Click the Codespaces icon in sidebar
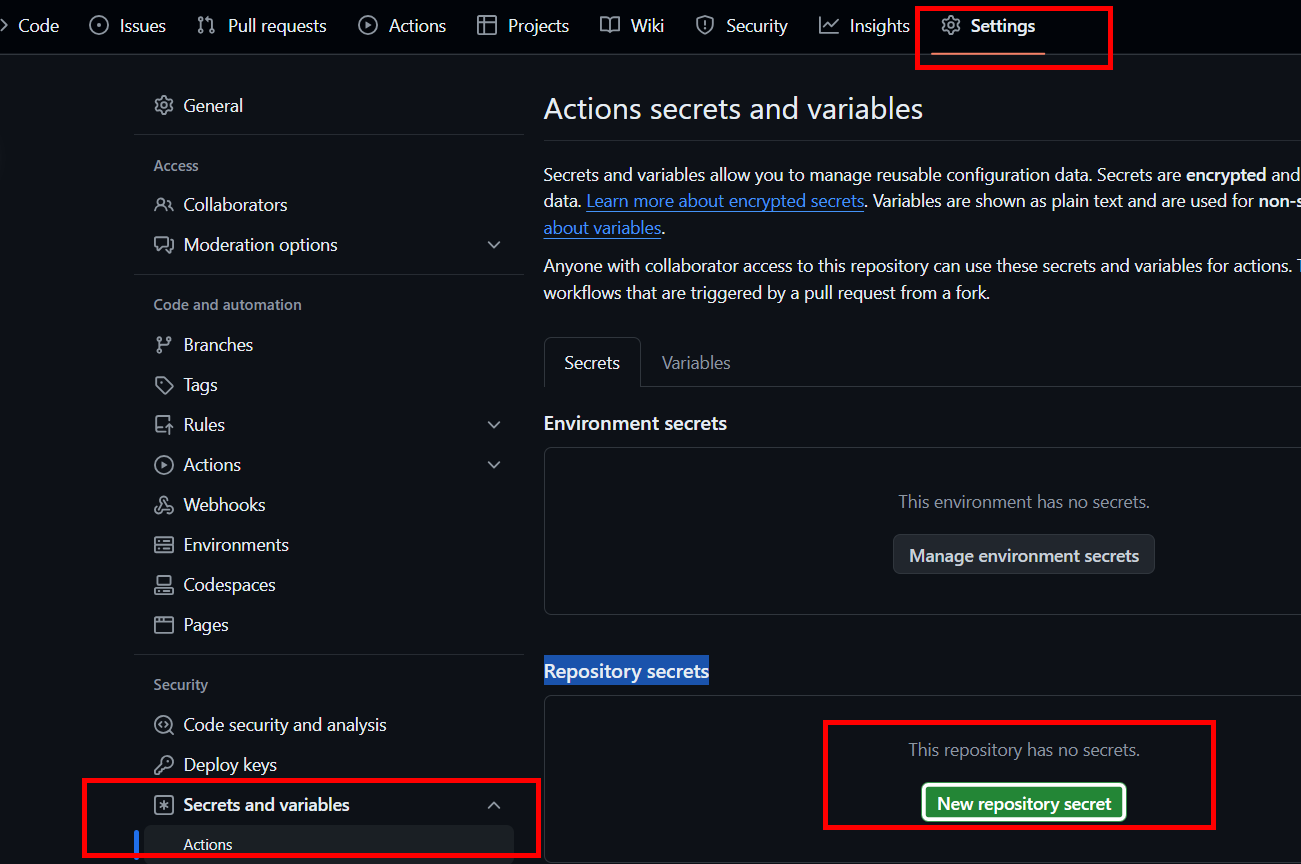The height and width of the screenshot is (864, 1301). pyautogui.click(x=164, y=585)
